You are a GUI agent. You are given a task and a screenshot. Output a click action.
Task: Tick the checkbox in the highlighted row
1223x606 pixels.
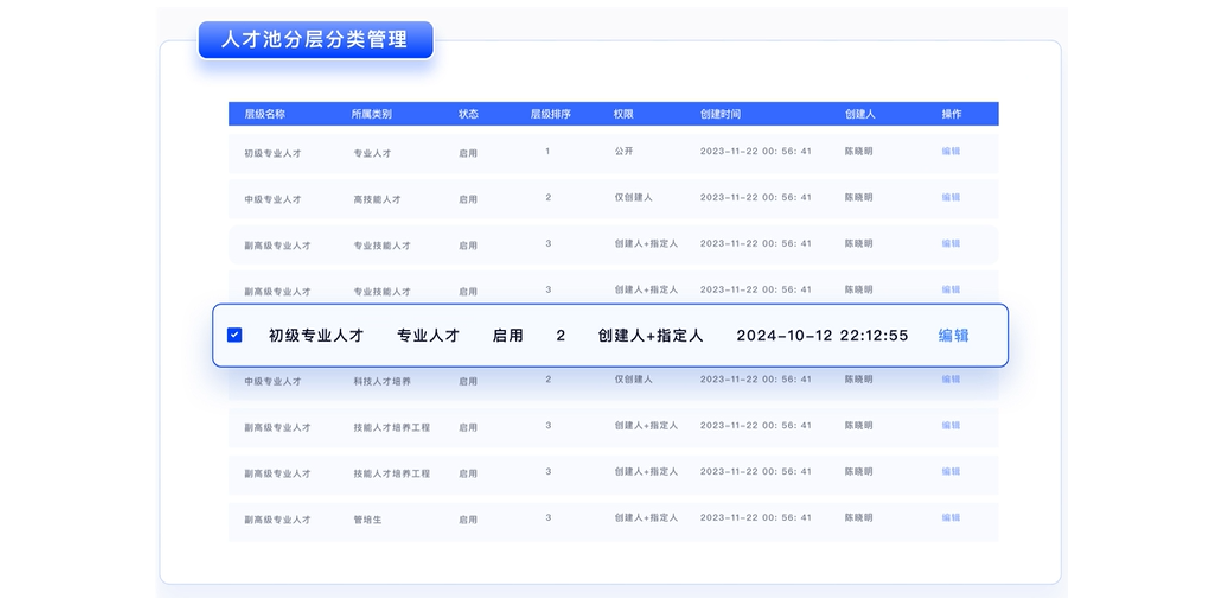click(235, 335)
